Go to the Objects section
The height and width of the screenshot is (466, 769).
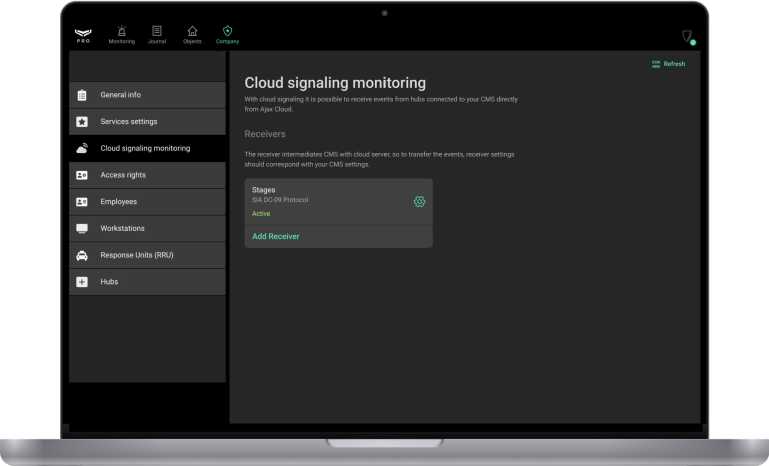pyautogui.click(x=192, y=34)
